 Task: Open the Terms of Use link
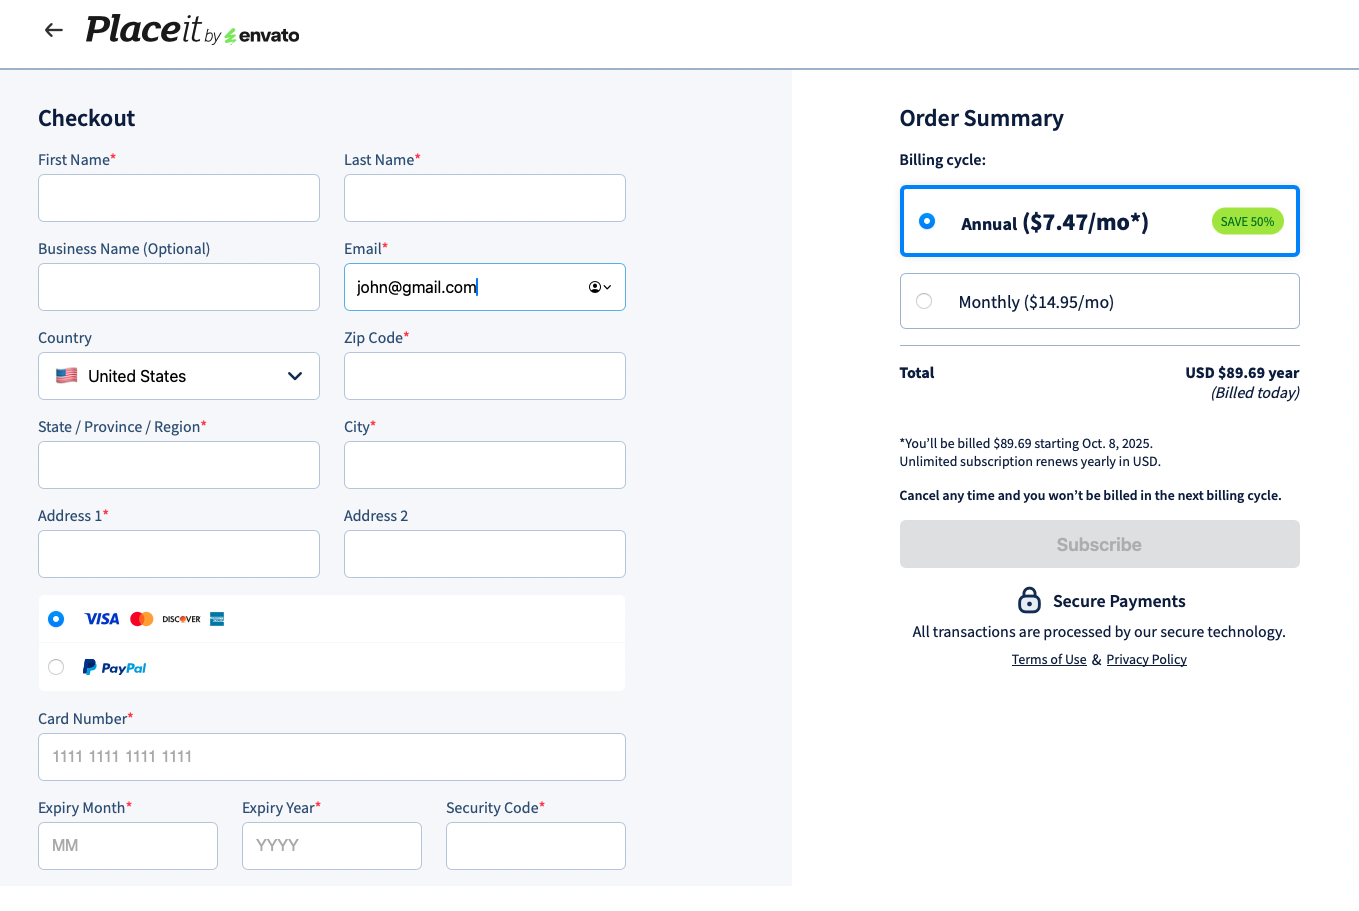click(1048, 660)
